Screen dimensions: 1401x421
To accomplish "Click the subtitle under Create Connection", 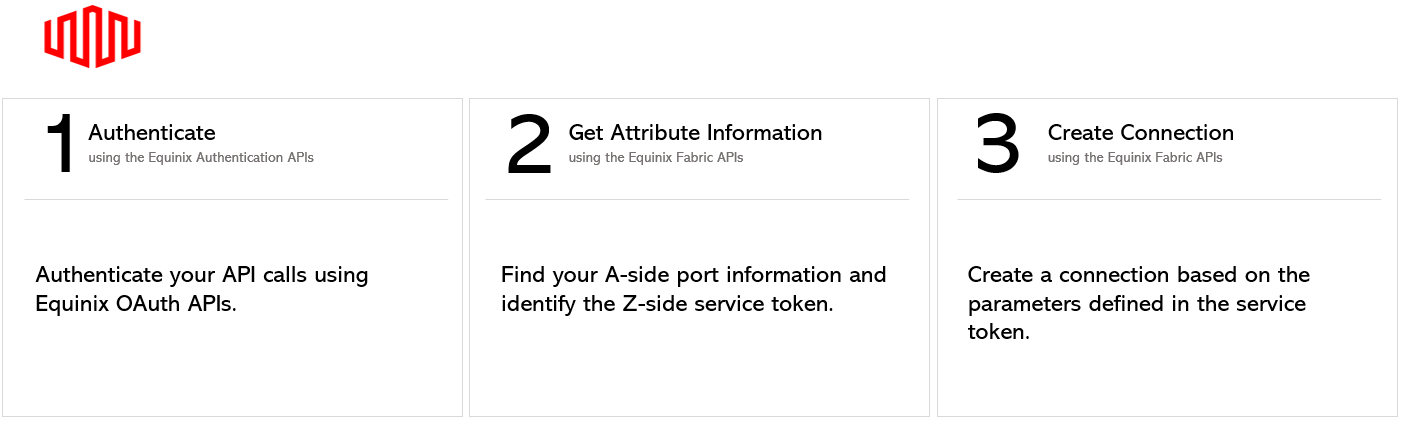I will [x=1135, y=157].
